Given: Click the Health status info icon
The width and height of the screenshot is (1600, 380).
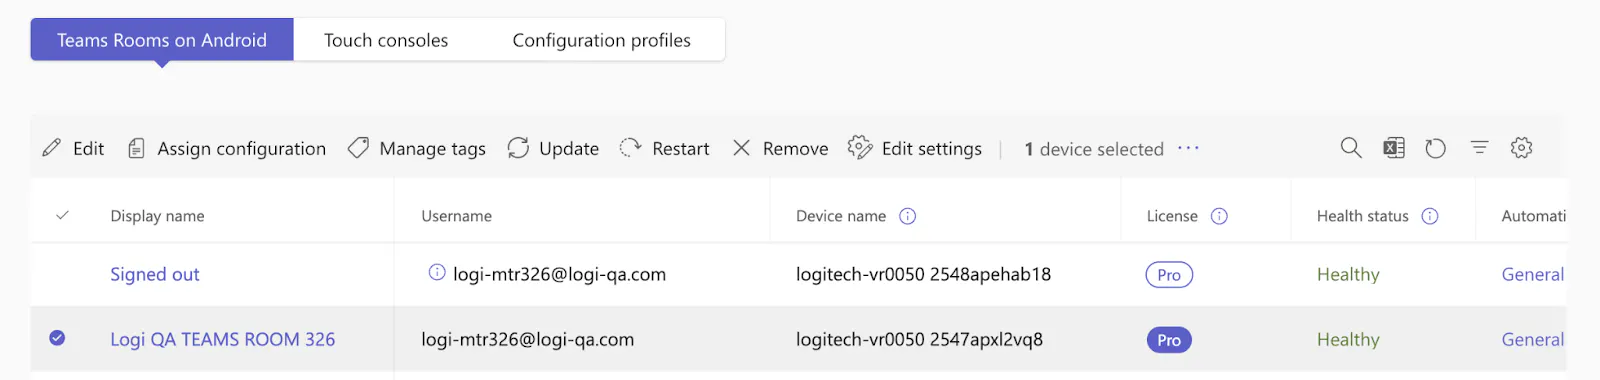Looking at the screenshot, I should click(1430, 216).
